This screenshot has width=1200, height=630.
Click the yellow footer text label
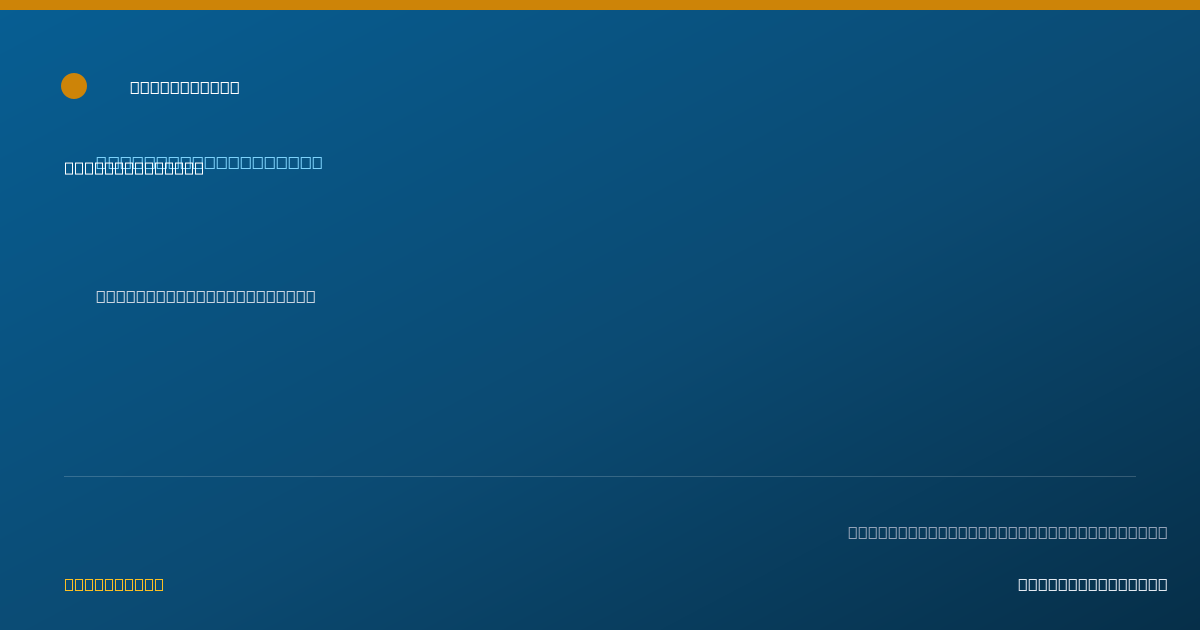[x=114, y=584]
